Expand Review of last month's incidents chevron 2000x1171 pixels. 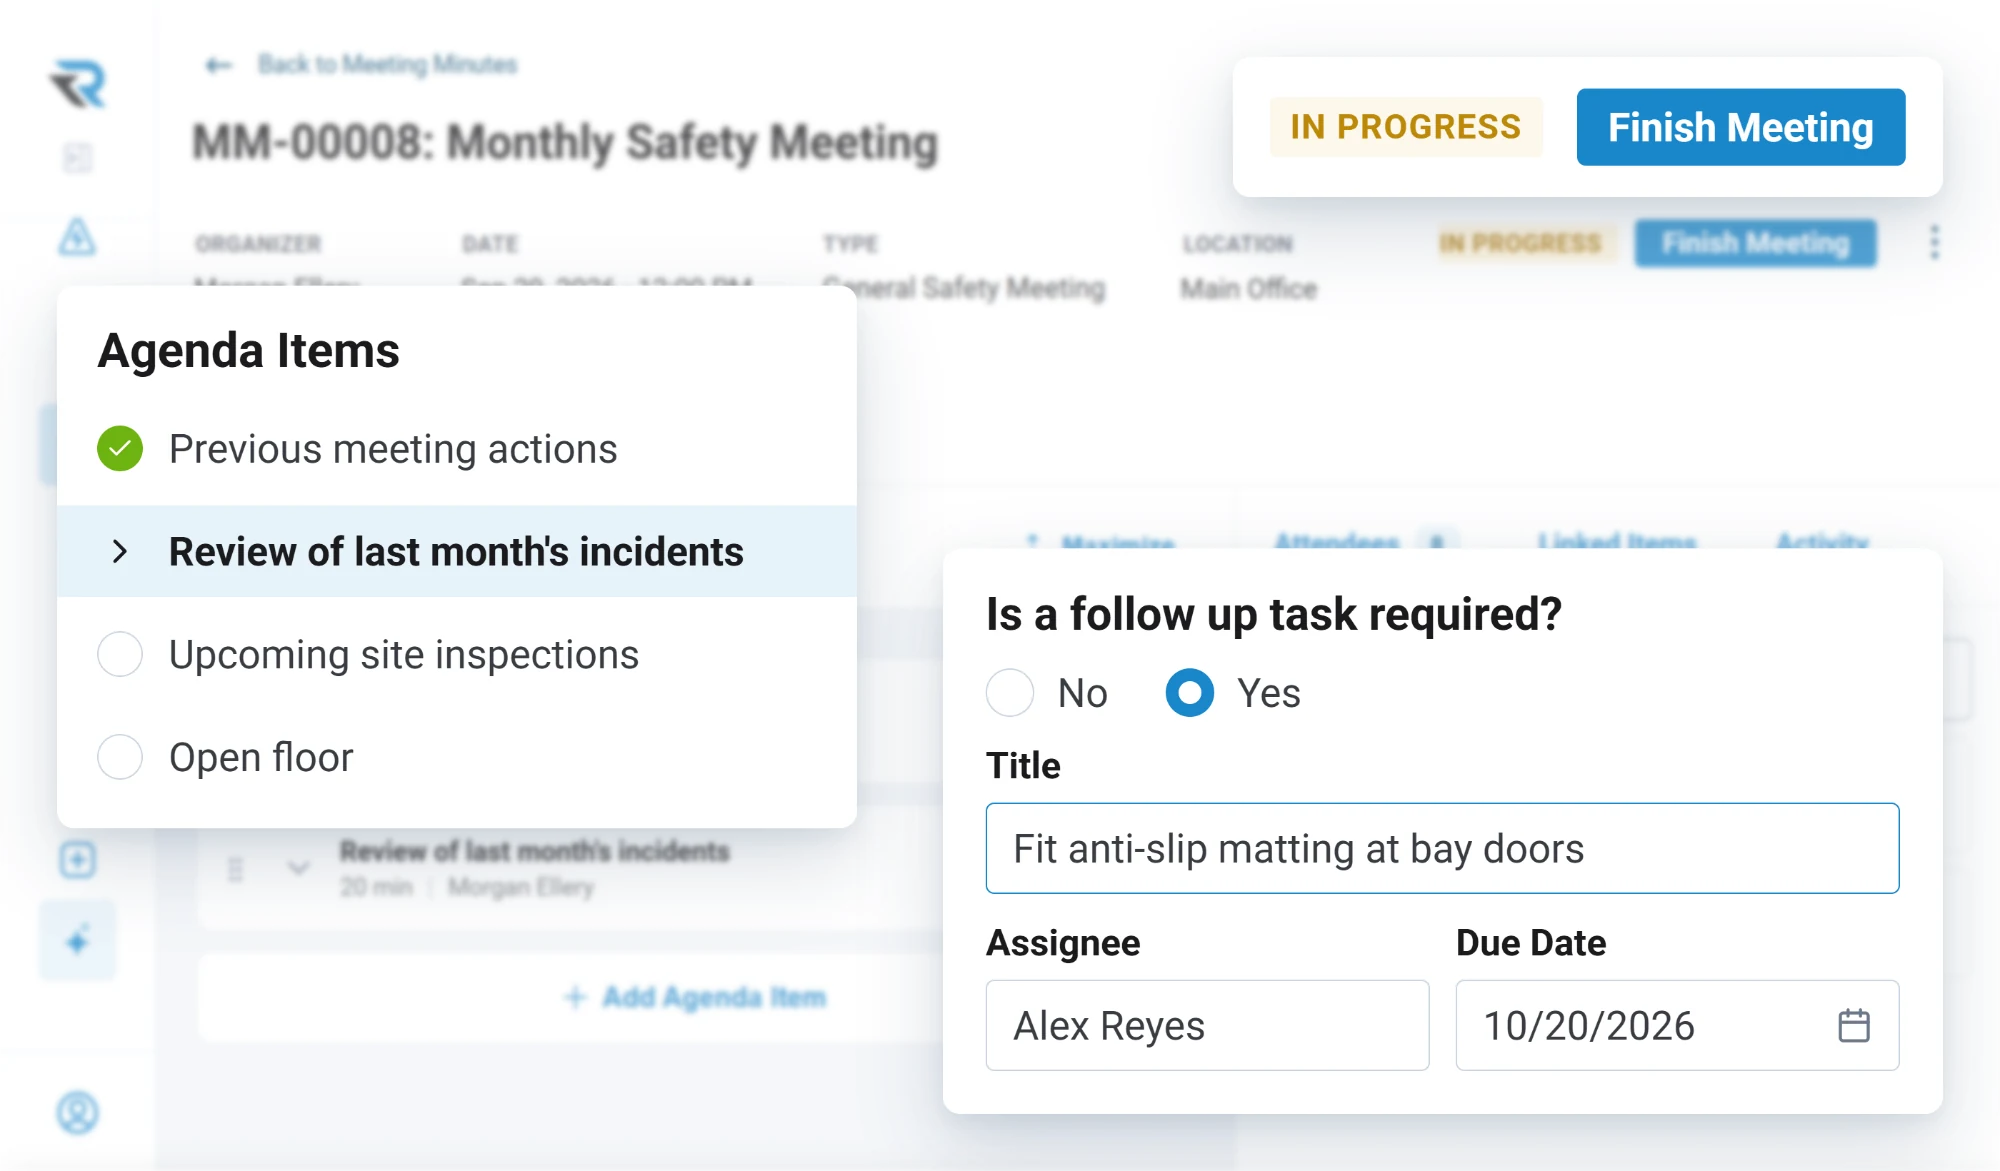point(120,551)
